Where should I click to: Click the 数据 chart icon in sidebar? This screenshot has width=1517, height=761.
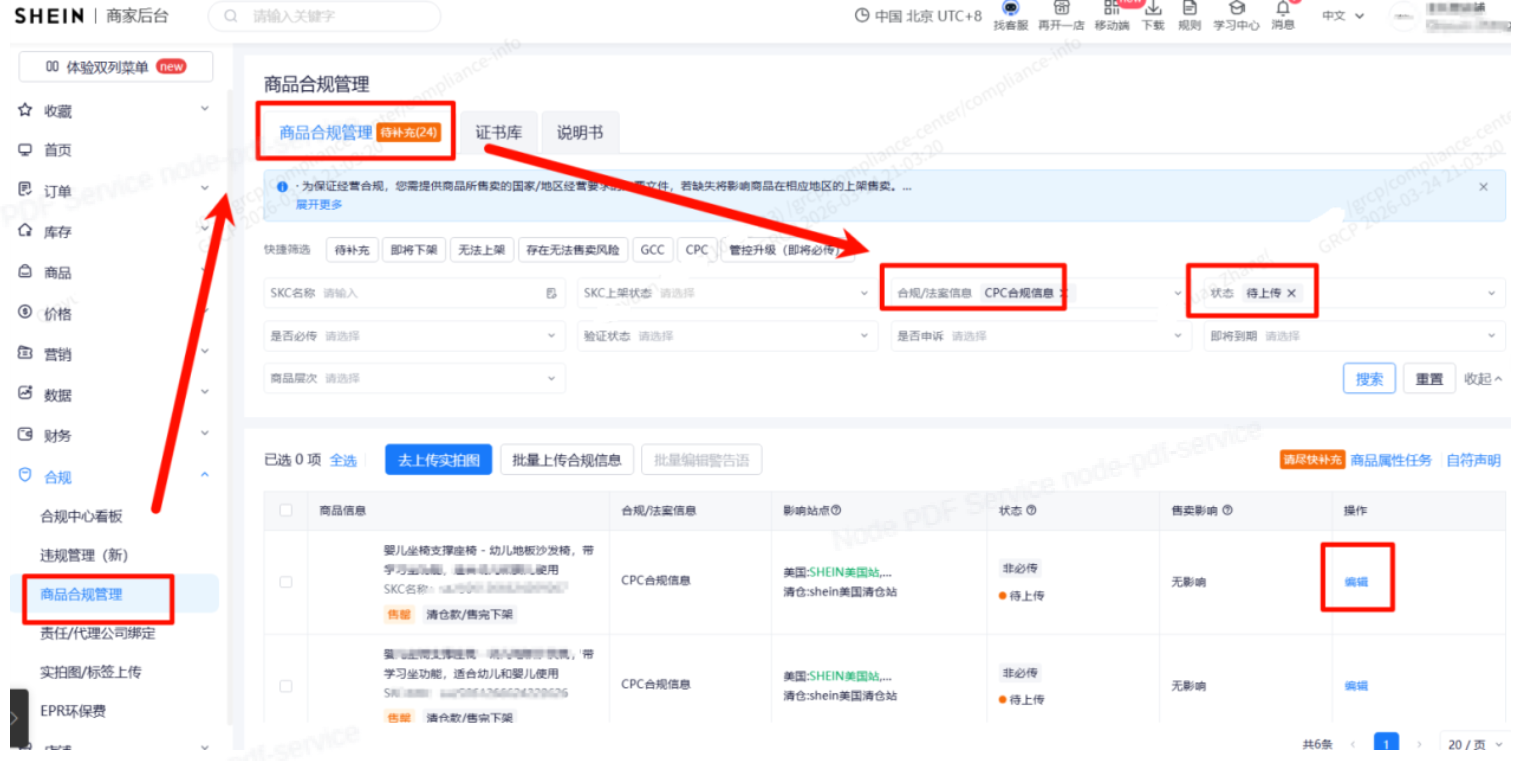click(26, 394)
